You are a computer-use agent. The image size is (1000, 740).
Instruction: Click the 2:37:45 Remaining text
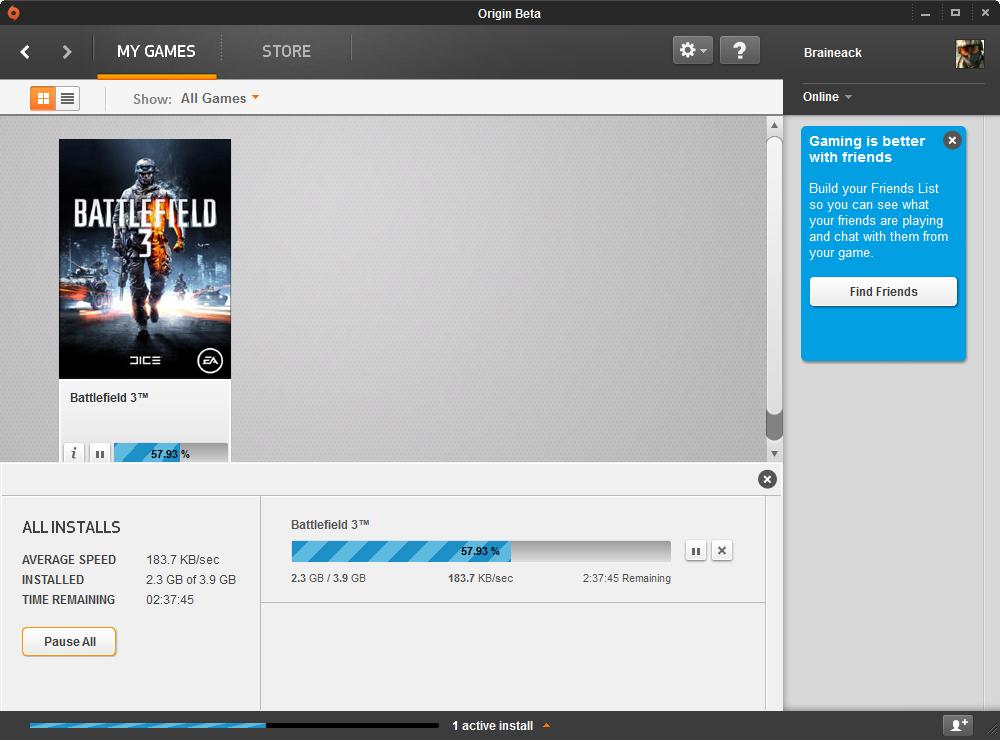pos(626,578)
